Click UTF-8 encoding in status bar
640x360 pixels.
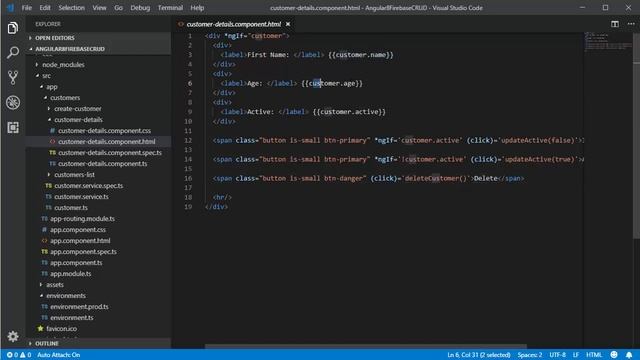tap(557, 355)
